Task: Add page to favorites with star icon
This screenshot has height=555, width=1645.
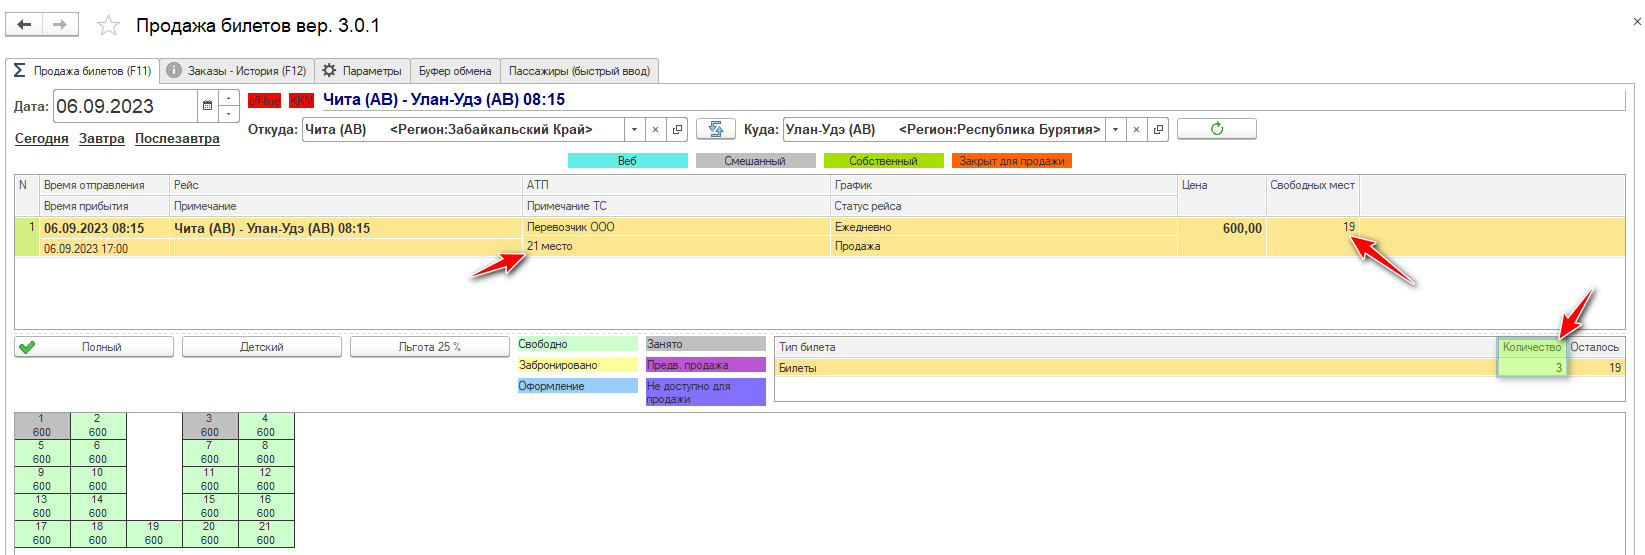Action: (x=108, y=26)
